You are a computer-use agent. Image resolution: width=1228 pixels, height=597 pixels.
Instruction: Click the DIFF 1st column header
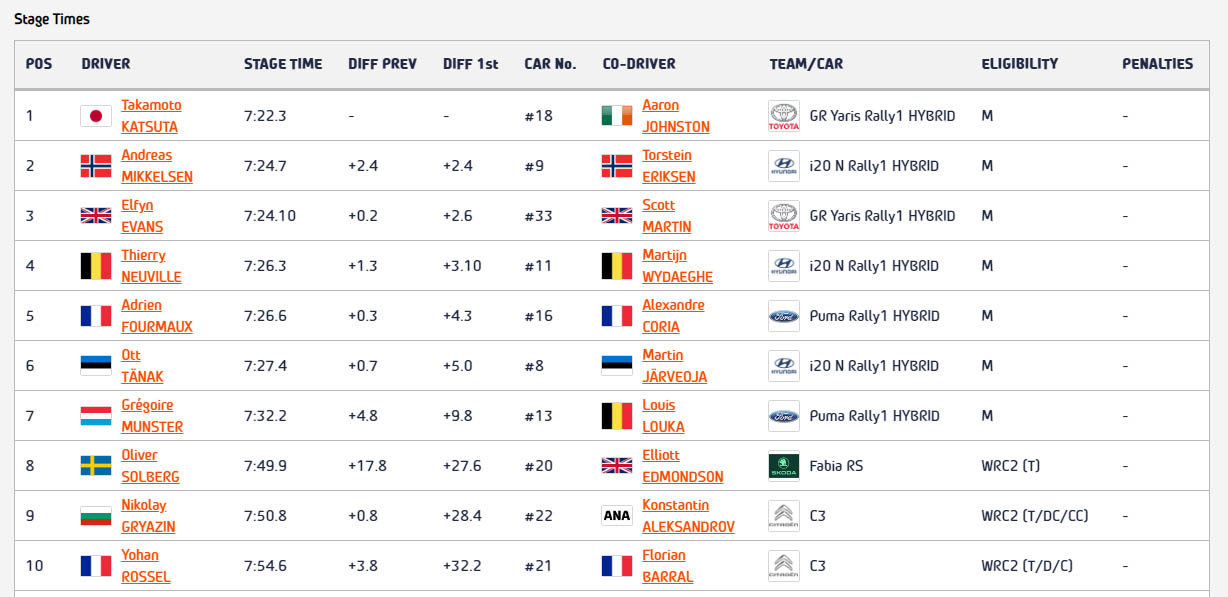tap(470, 64)
